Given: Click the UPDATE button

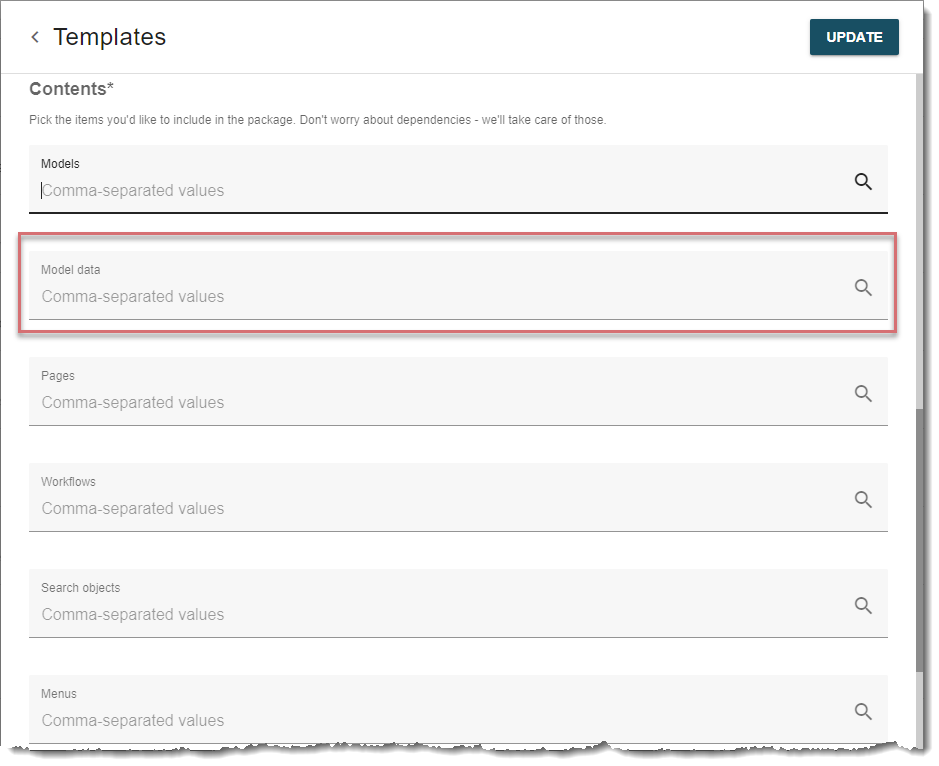Looking at the screenshot, I should [854, 37].
